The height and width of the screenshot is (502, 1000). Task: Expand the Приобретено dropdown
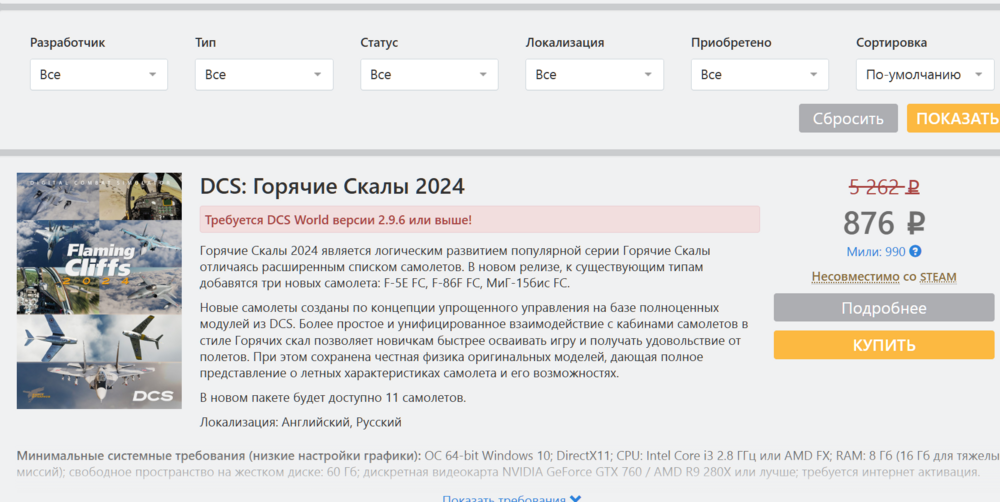(760, 75)
